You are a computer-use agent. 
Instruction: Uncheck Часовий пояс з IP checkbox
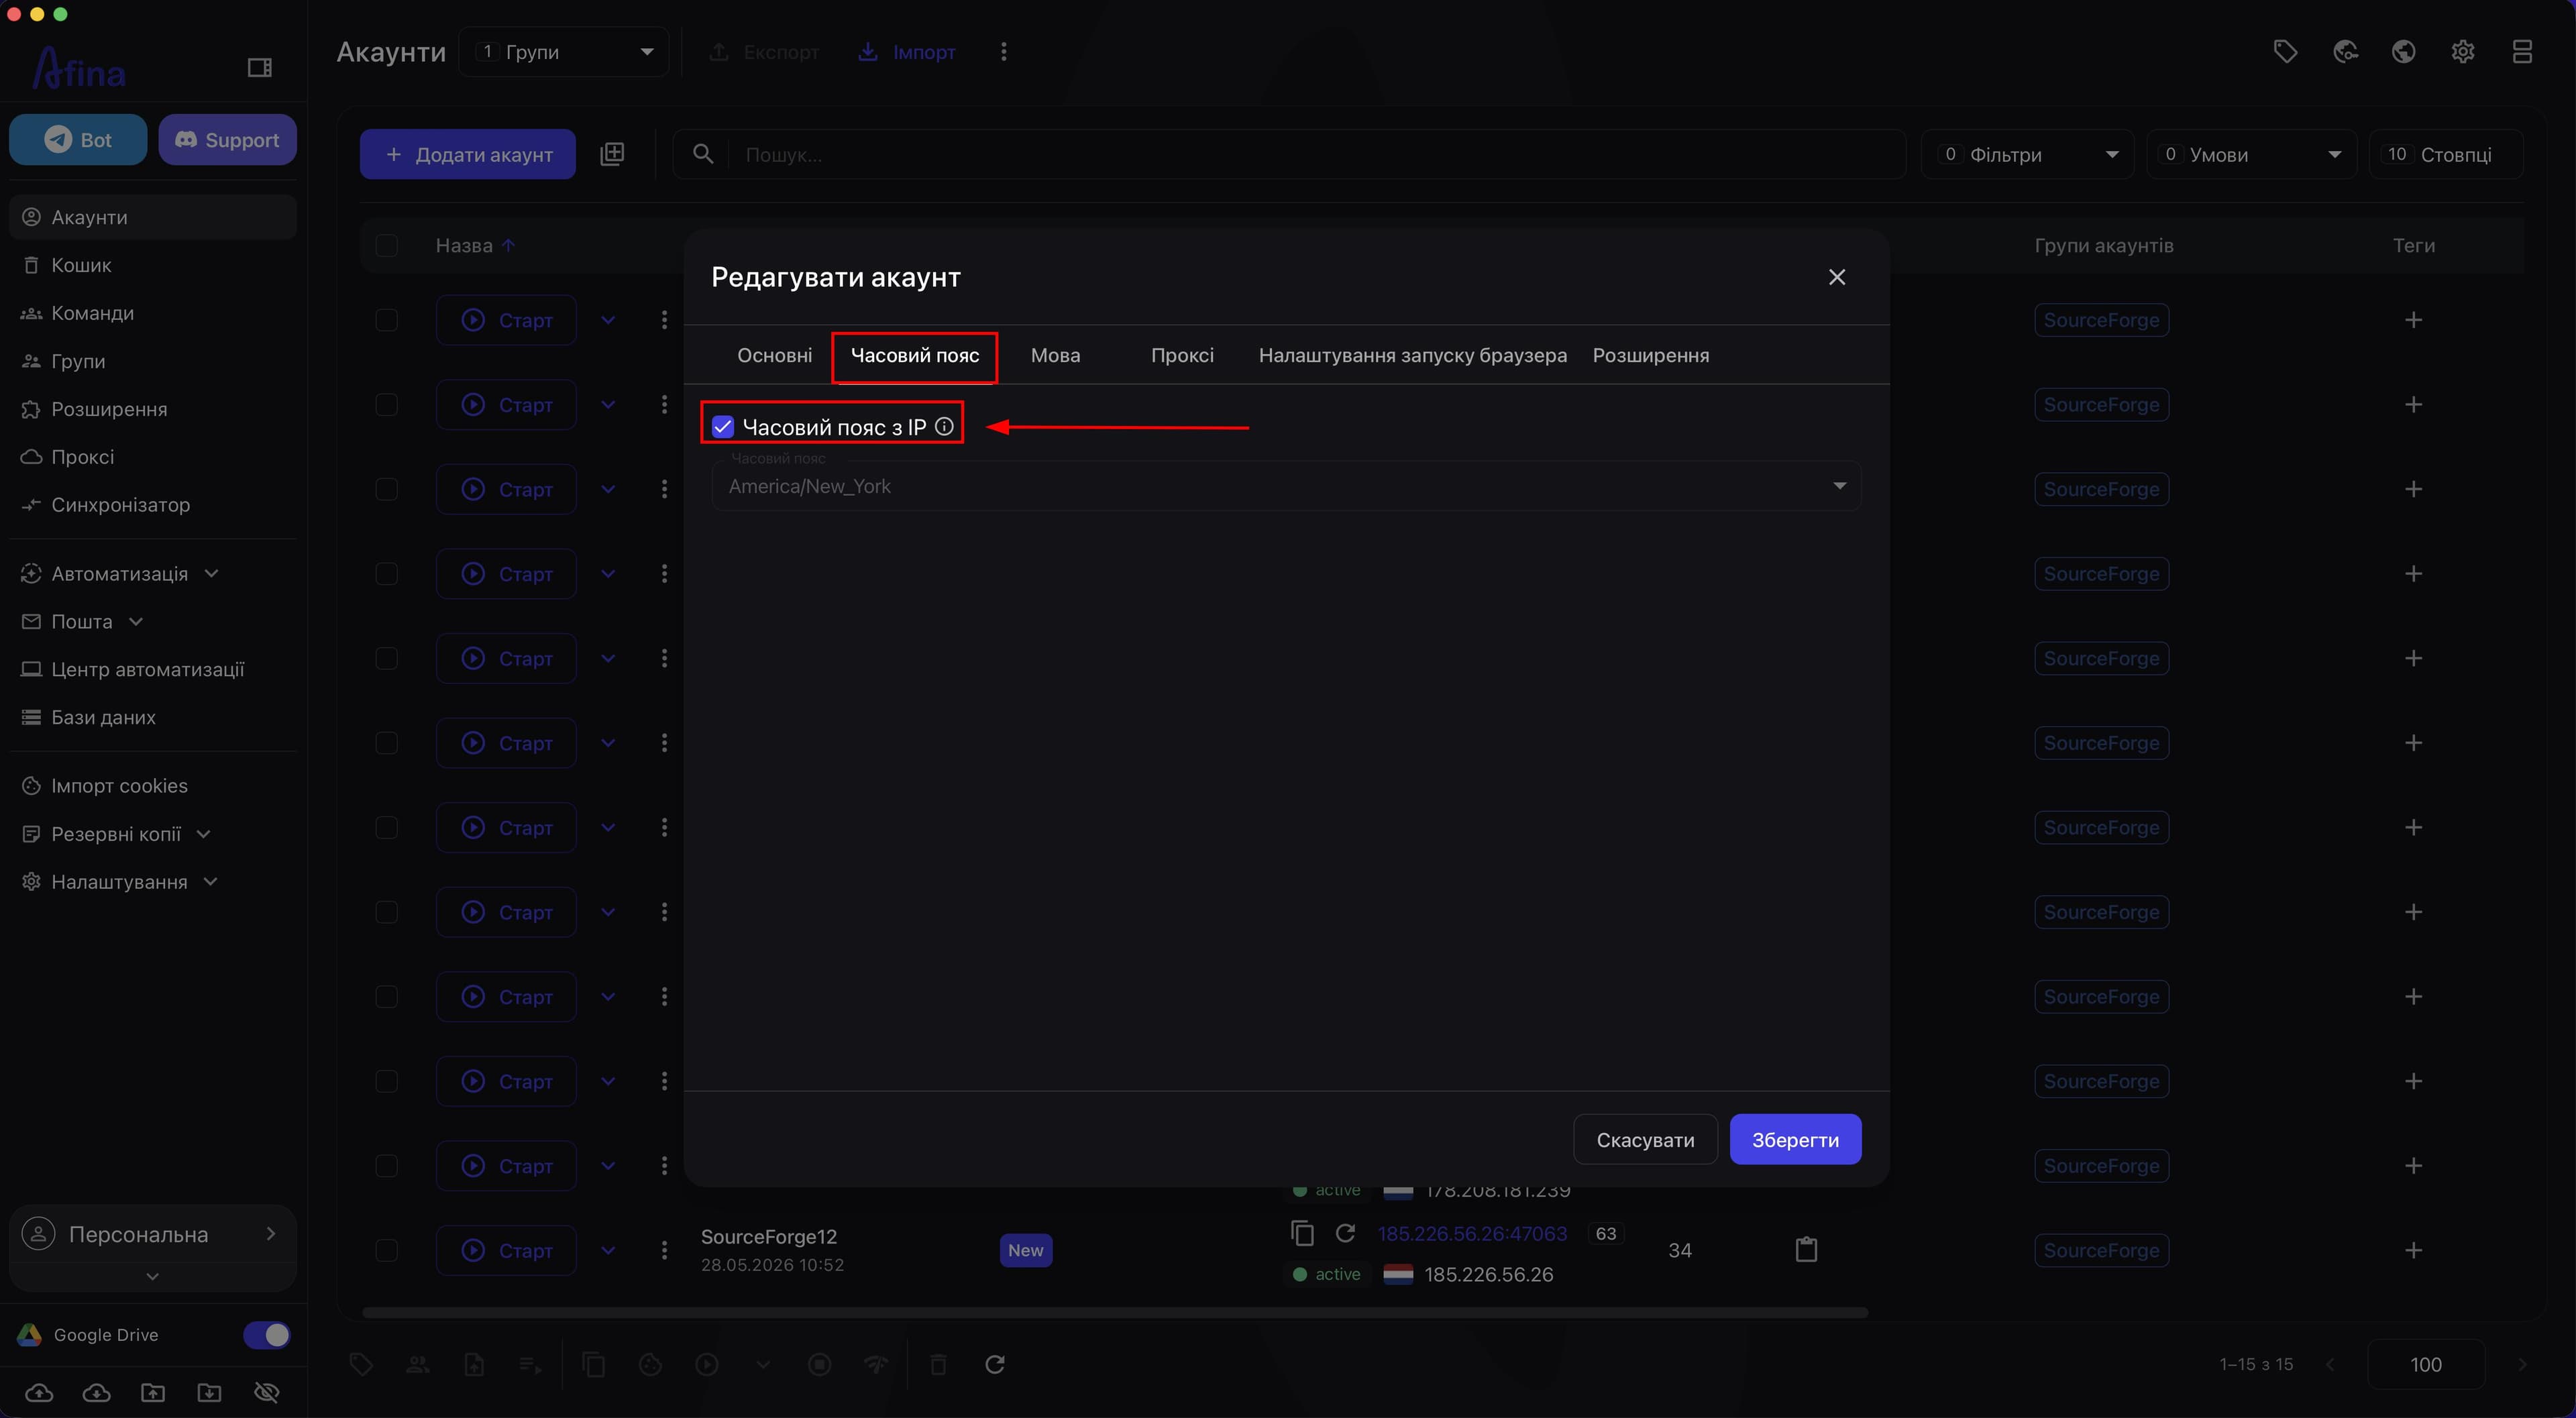click(x=723, y=427)
